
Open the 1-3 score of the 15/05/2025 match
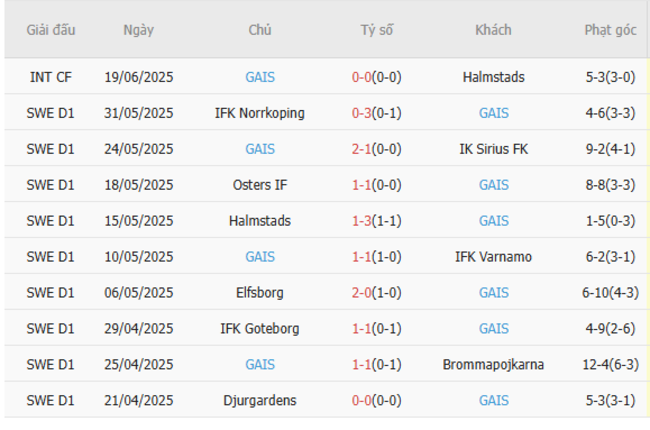(x=363, y=221)
